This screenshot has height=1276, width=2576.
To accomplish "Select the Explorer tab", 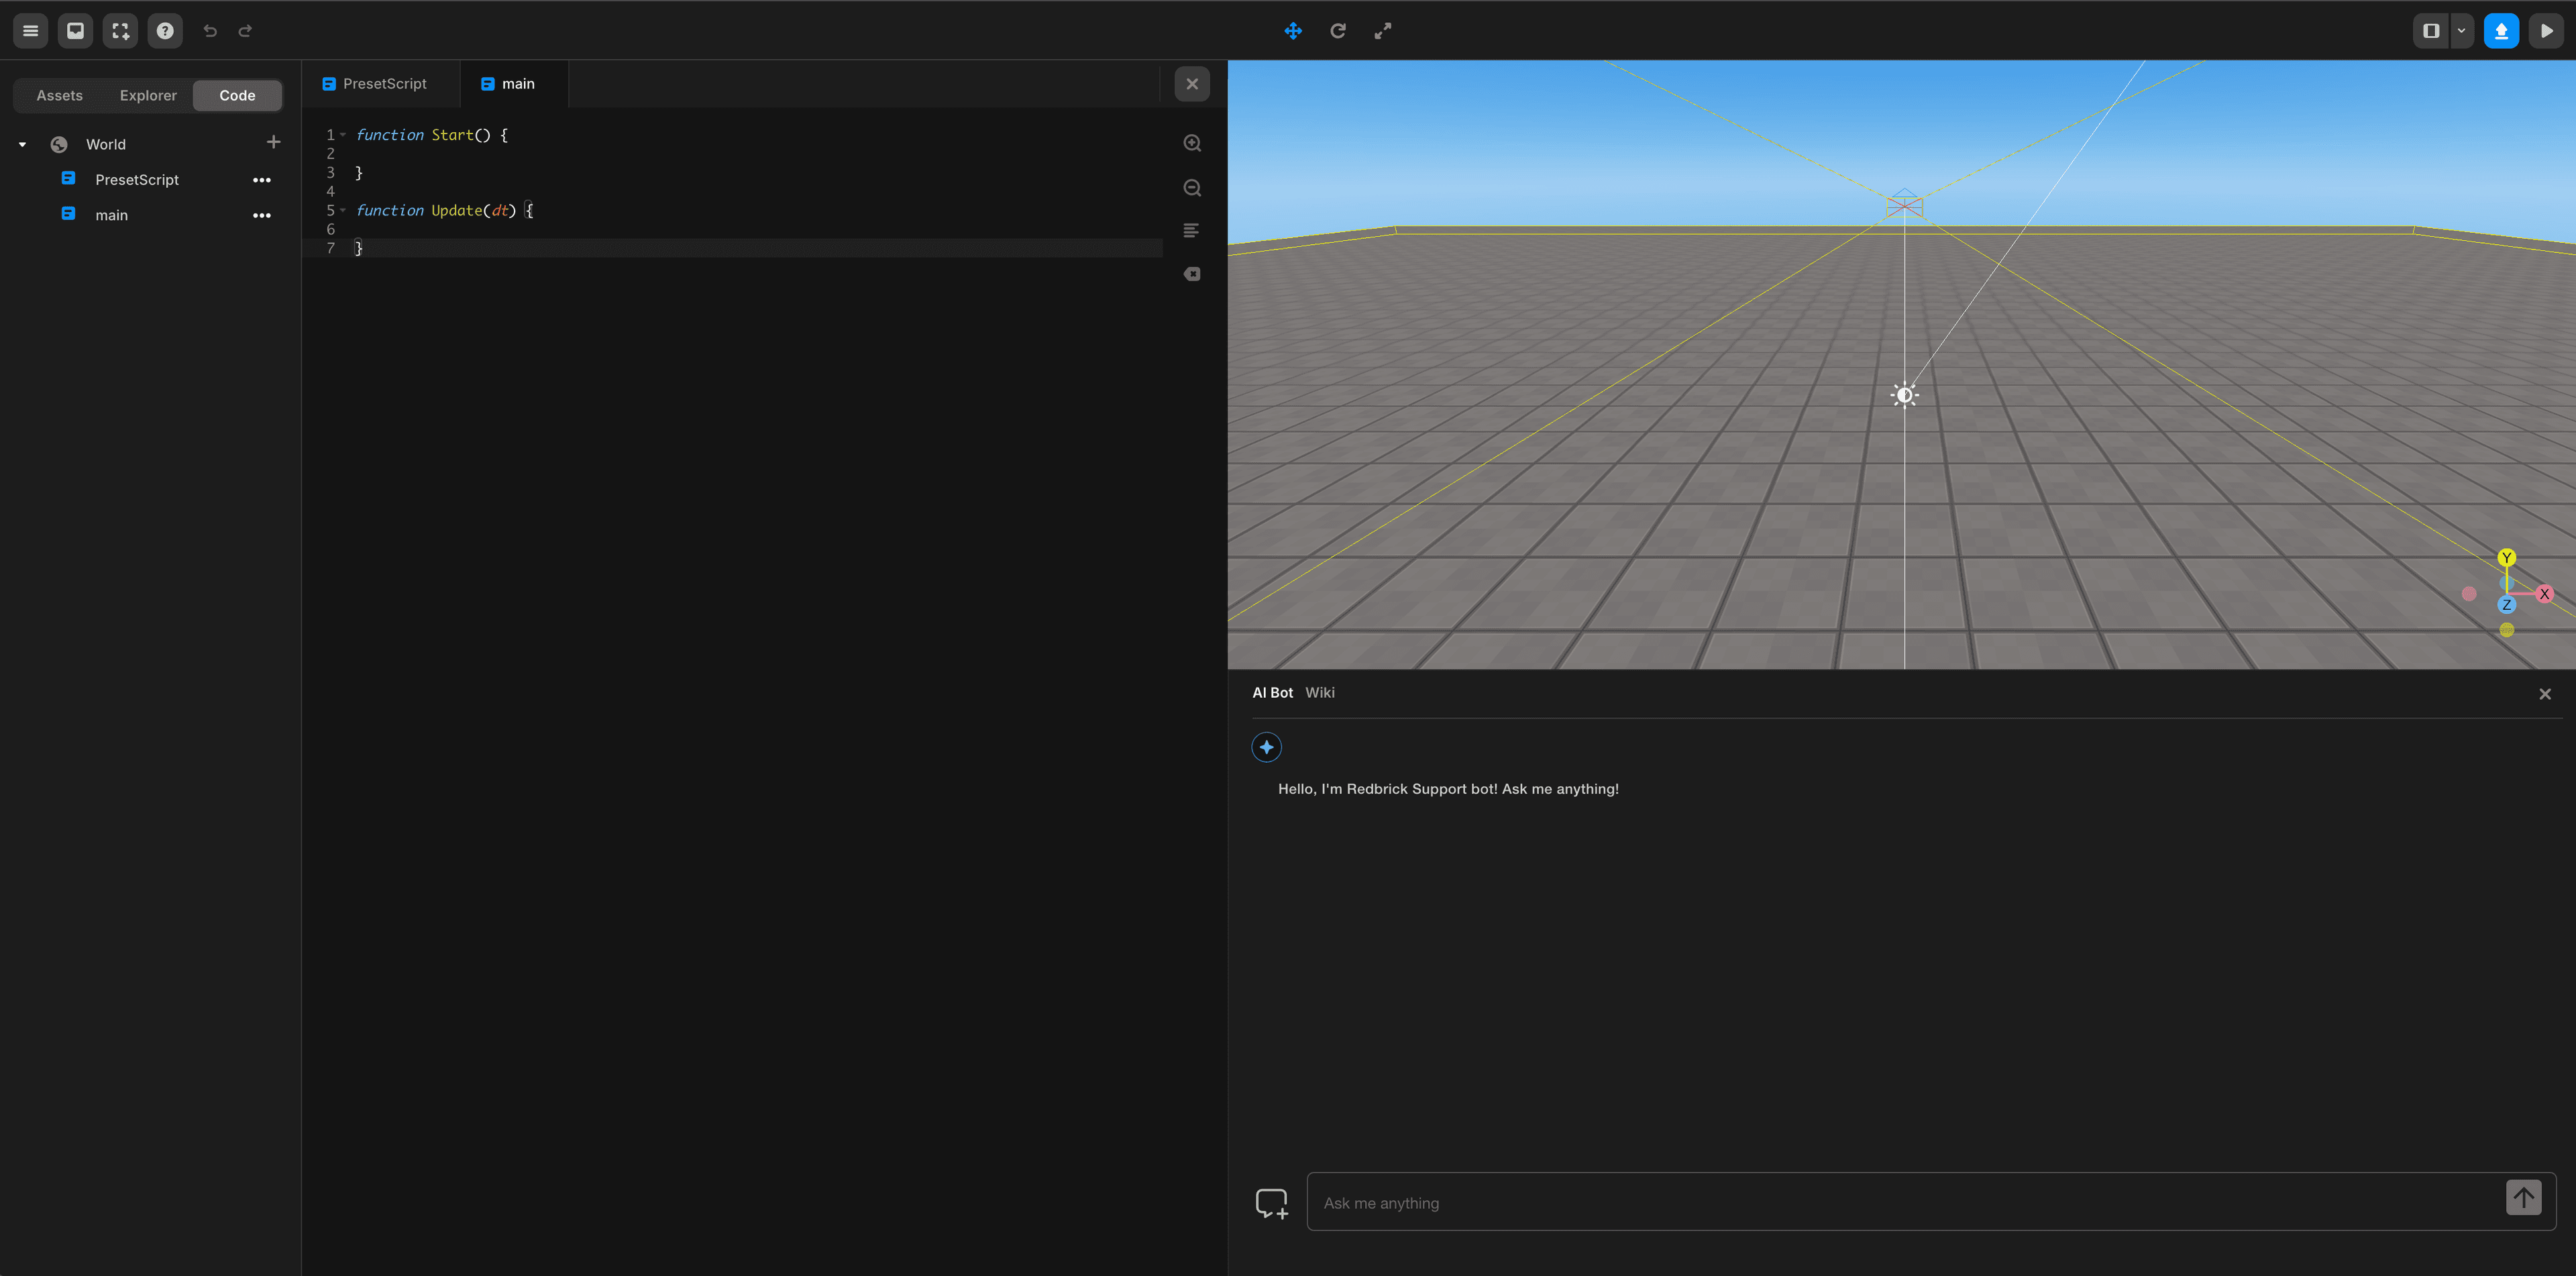I will pos(148,95).
